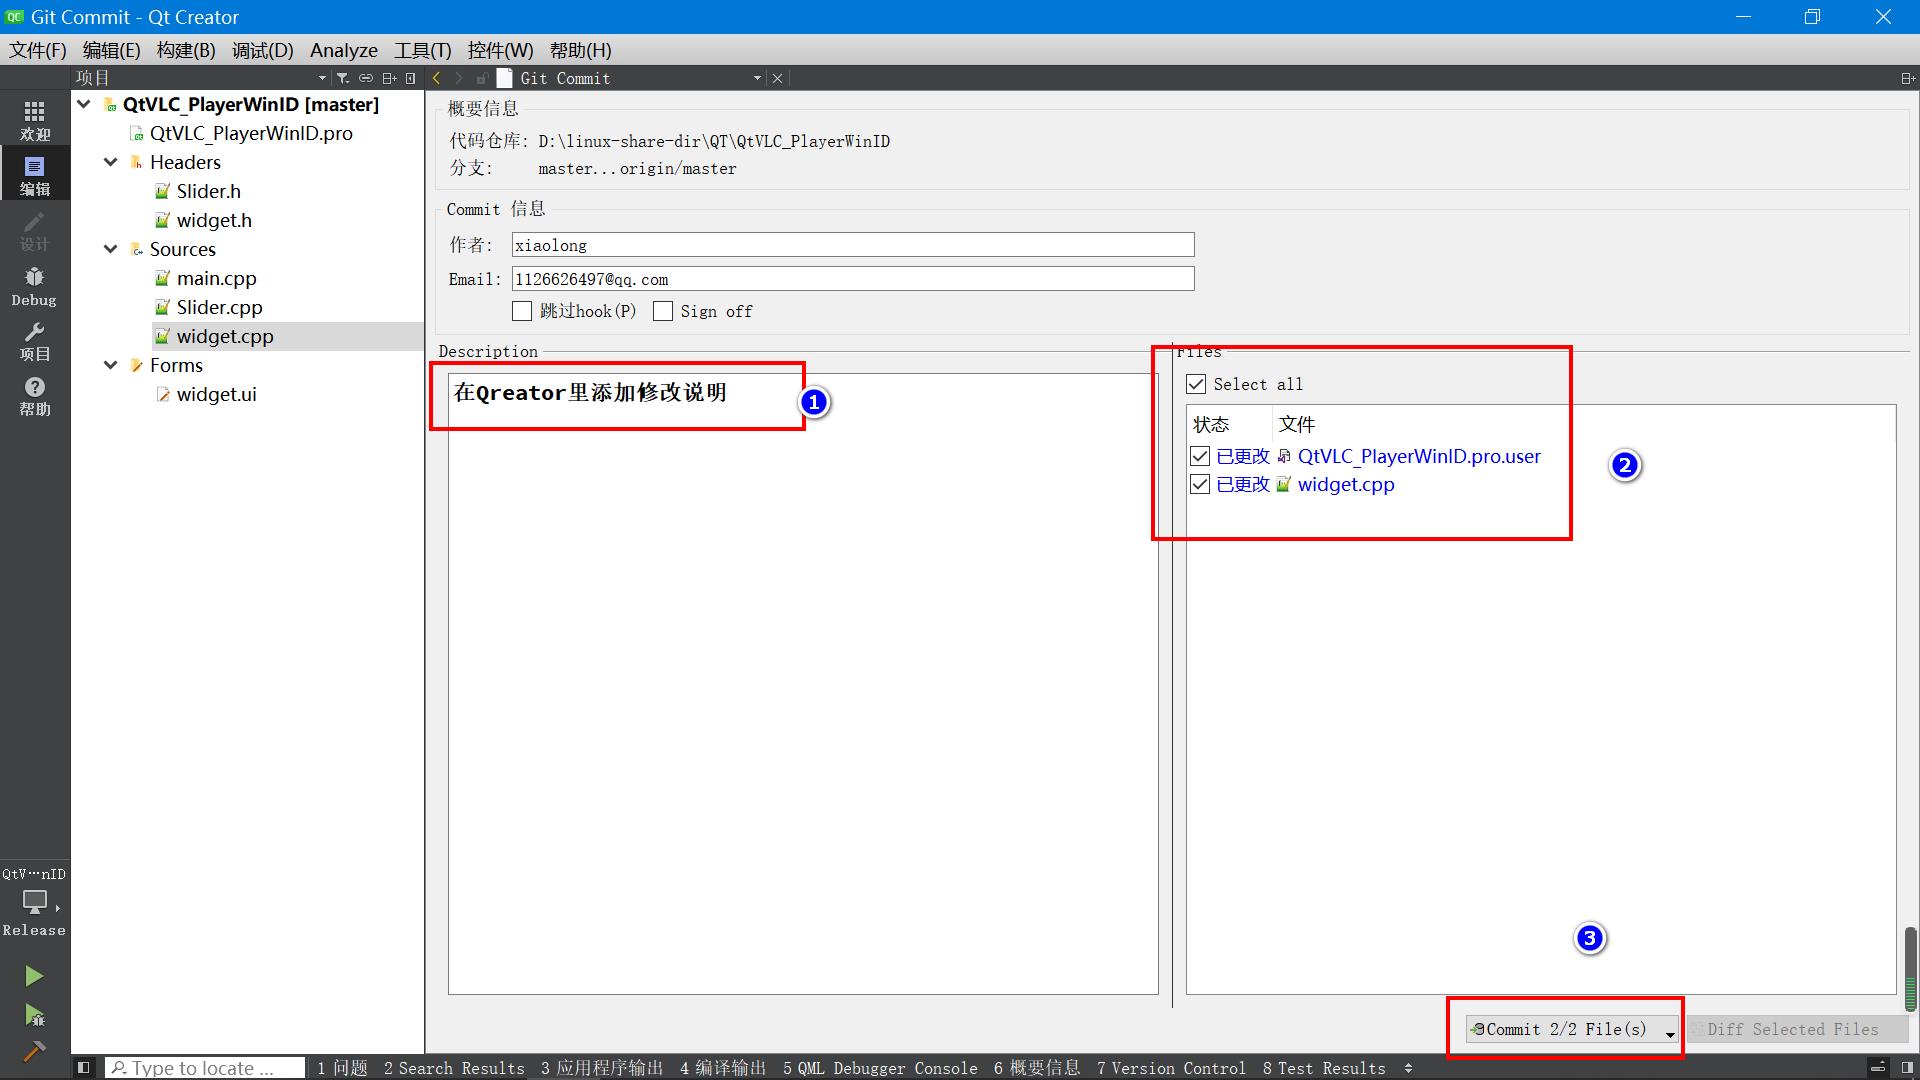Open the 项目 view selector dropdown
This screenshot has width=1920, height=1080.
click(322, 78)
